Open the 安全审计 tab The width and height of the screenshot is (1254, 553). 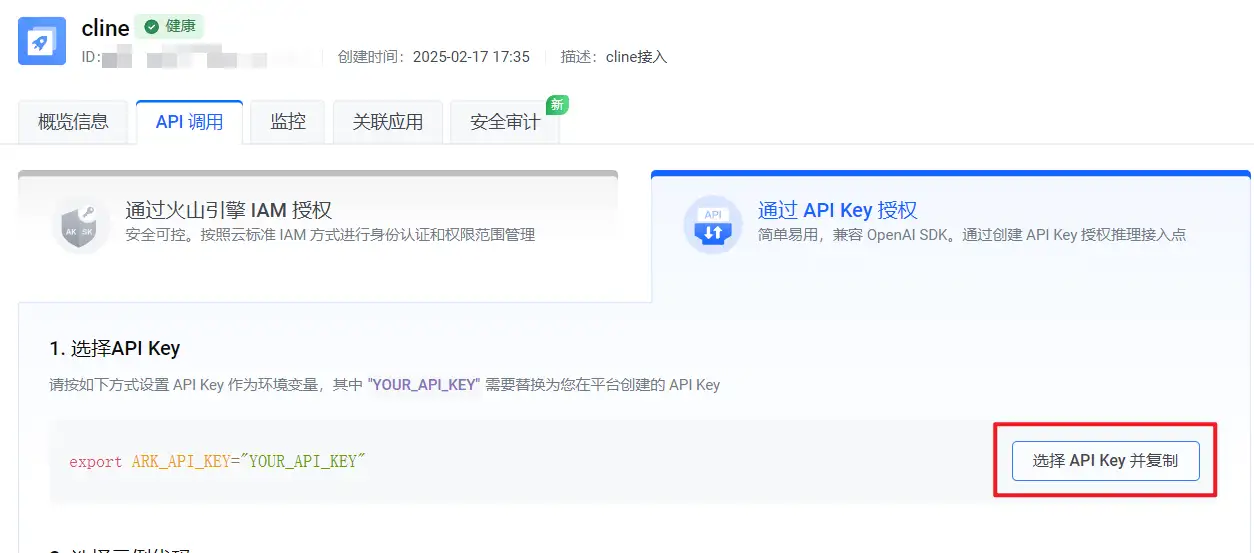pos(505,122)
